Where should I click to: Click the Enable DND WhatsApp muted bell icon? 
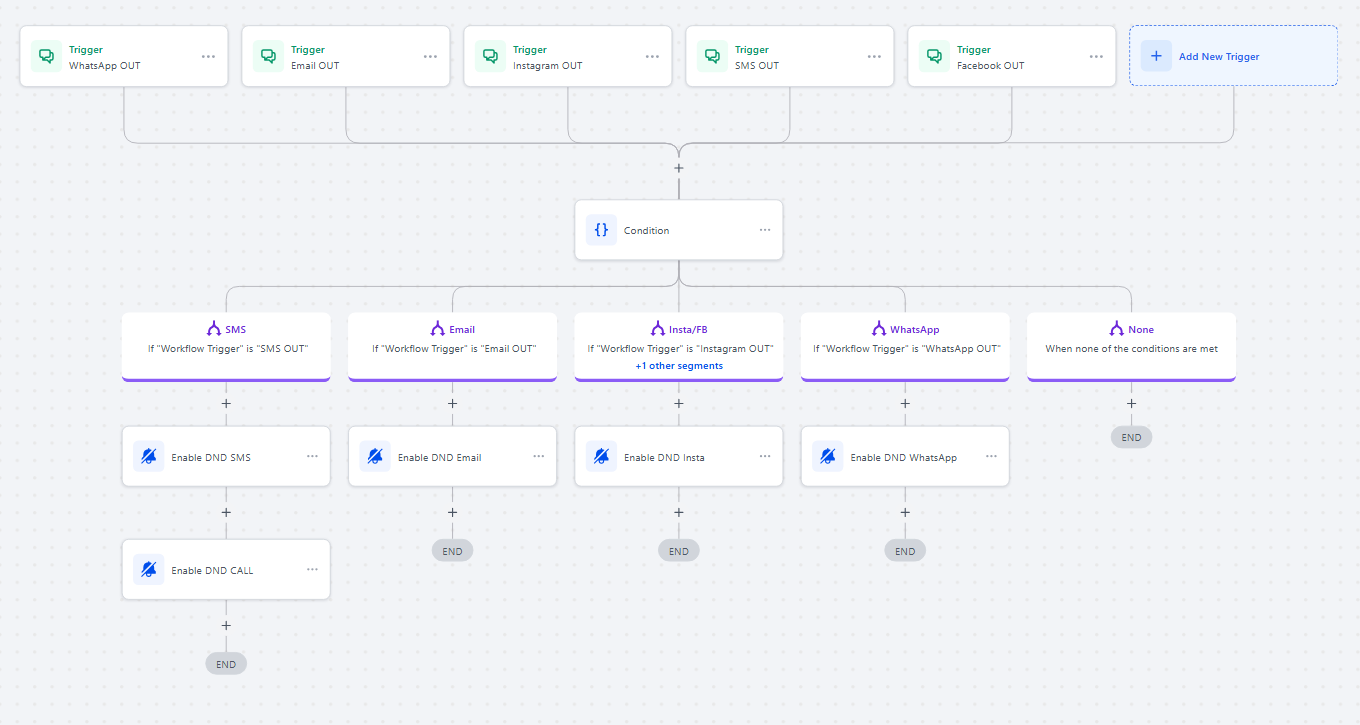point(828,457)
